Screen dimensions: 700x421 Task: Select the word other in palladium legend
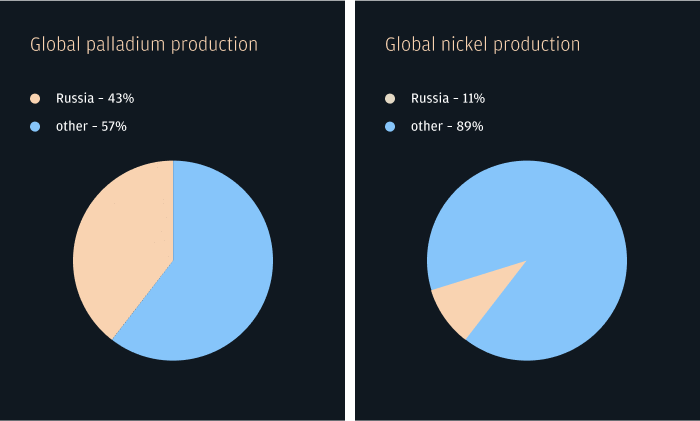(72, 127)
